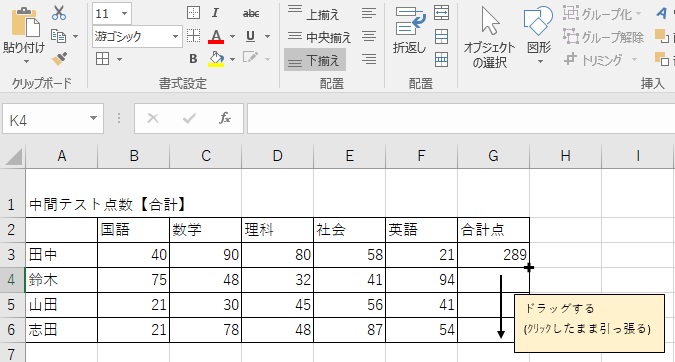Click the upper orange-square layering icon at the ribbon edge
Image resolution: width=675 pixels, height=362 pixels.
coord(662,36)
